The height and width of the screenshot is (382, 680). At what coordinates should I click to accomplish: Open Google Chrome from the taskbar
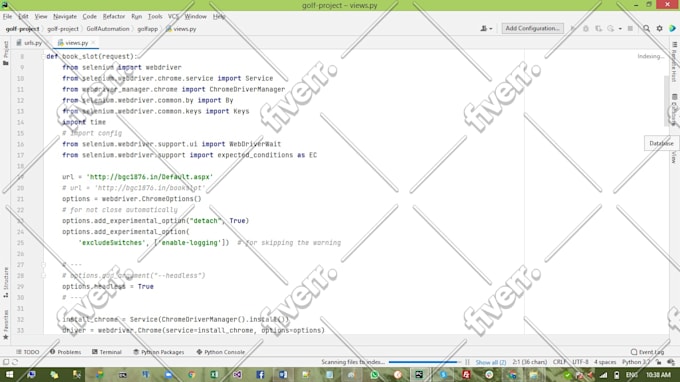(191, 375)
